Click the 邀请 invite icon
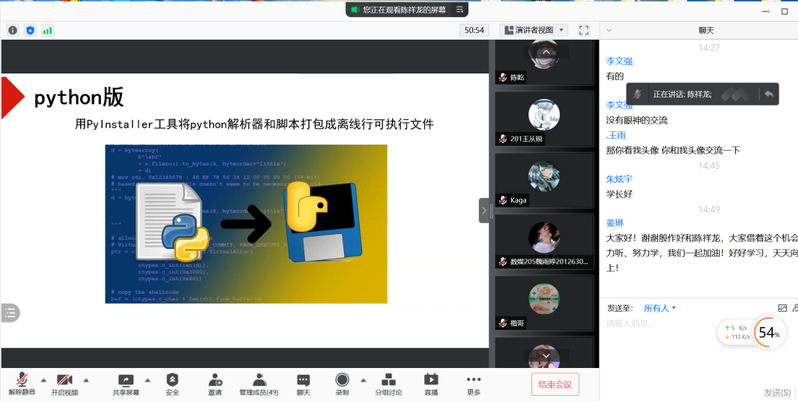Screen dimensions: 798x401 (215, 379)
